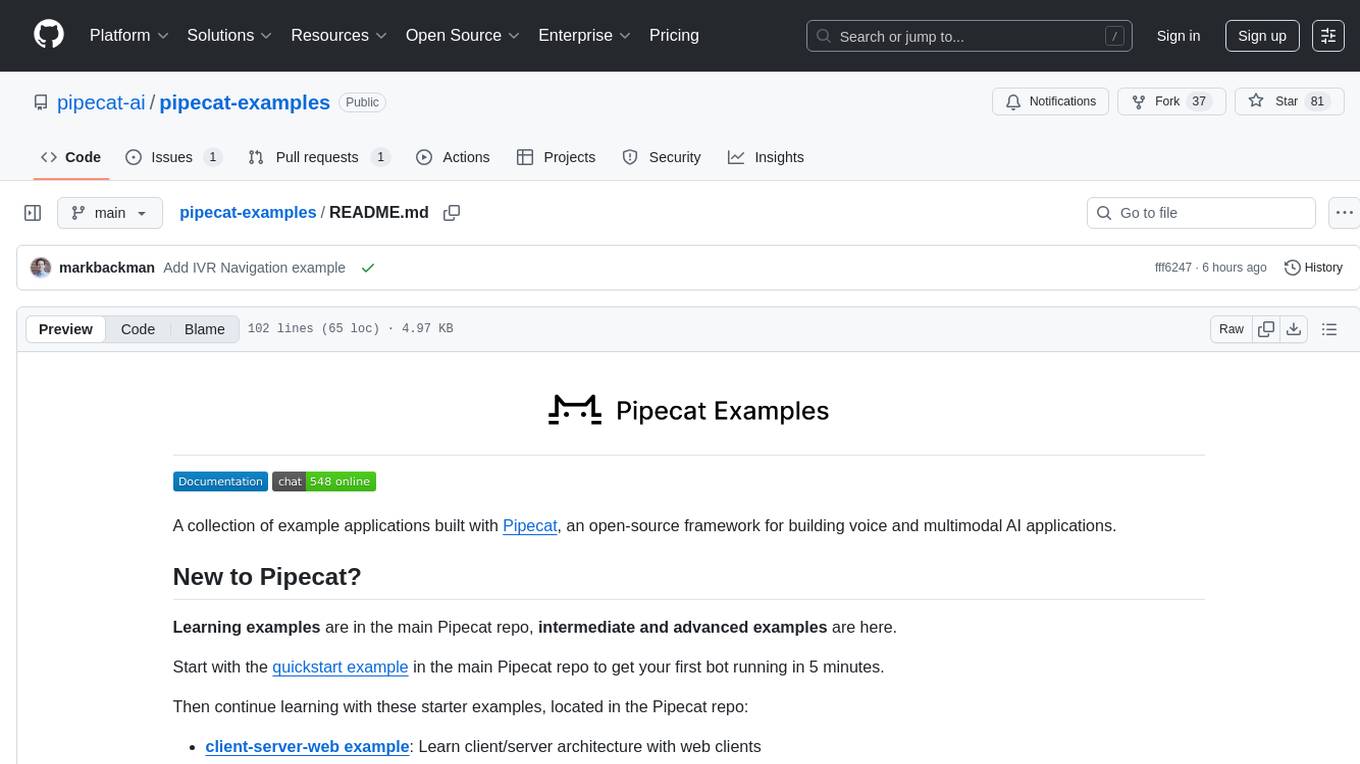Image resolution: width=1360 pixels, height=764 pixels.
Task: Switch to Blame view
Action: click(x=204, y=329)
